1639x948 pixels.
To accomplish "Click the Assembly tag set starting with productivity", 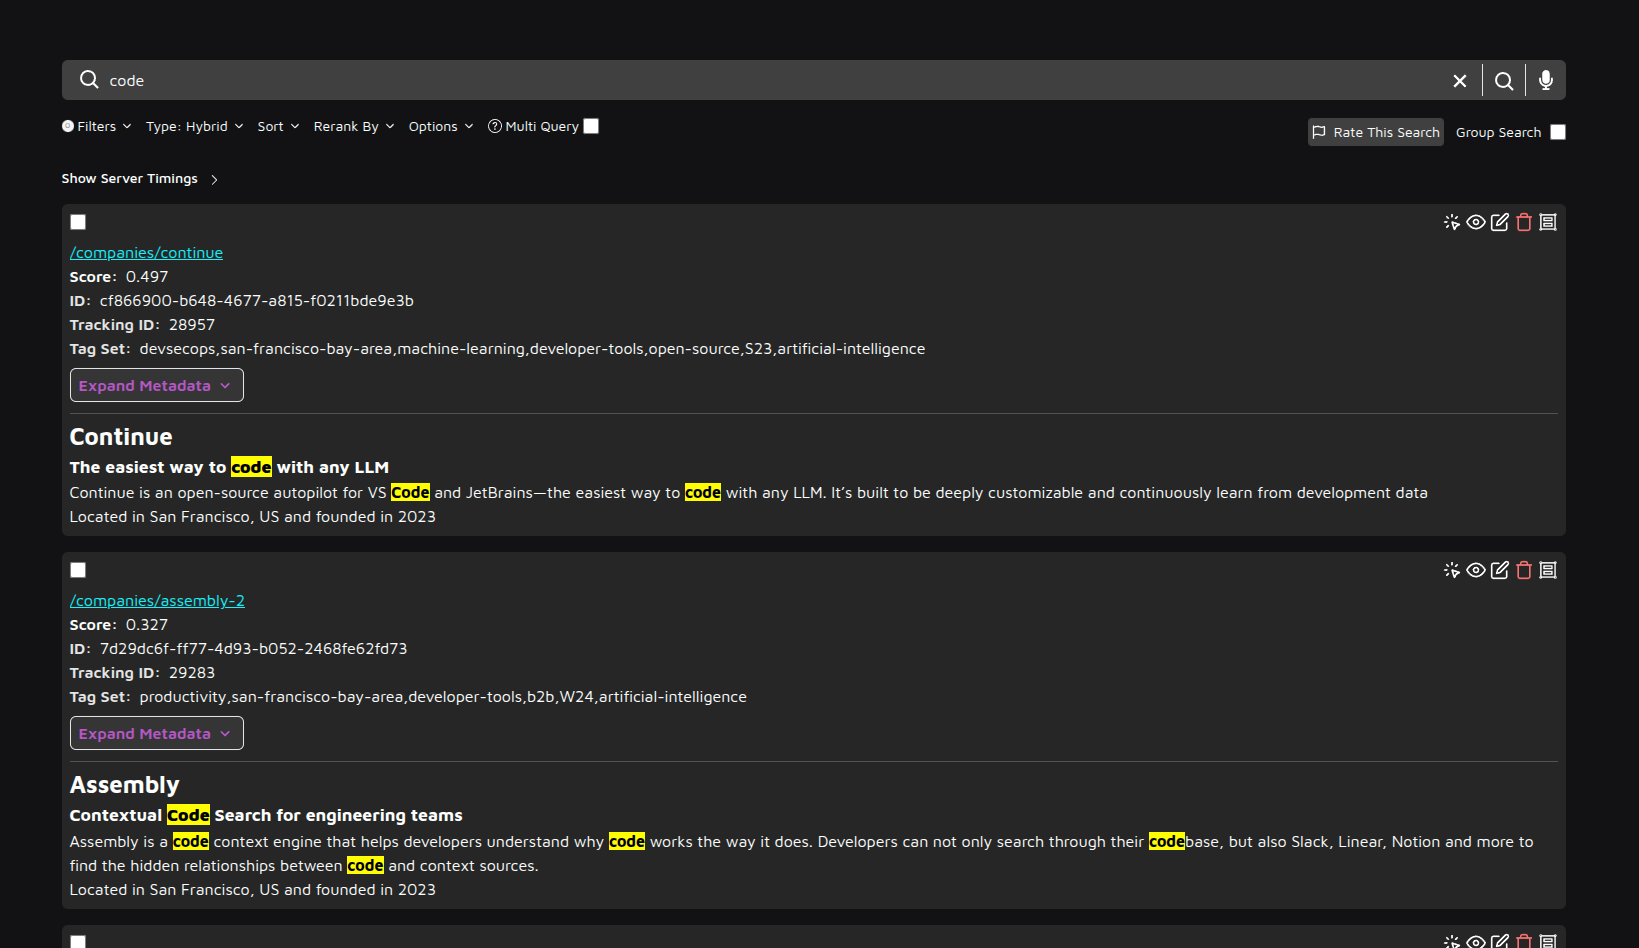I will click(443, 697).
